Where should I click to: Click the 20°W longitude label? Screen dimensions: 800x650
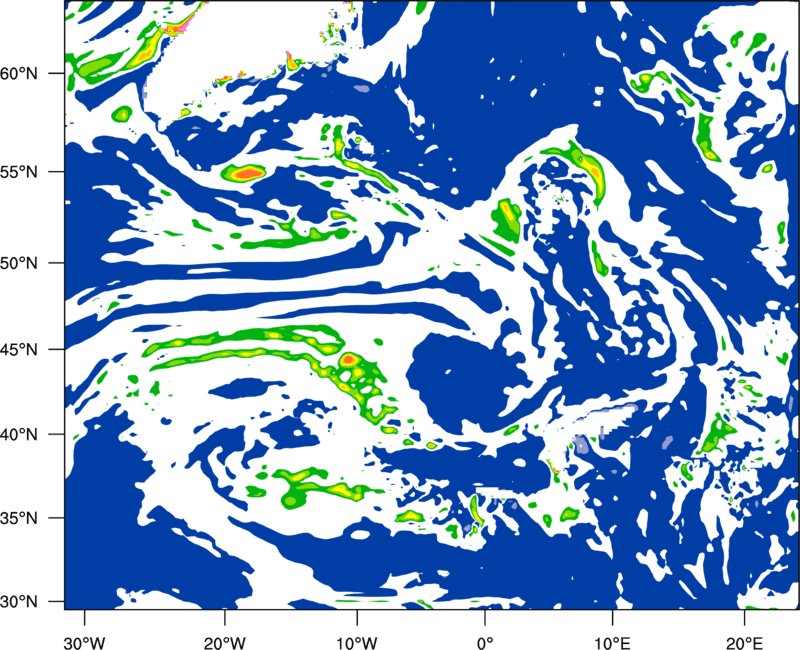tap(224, 643)
